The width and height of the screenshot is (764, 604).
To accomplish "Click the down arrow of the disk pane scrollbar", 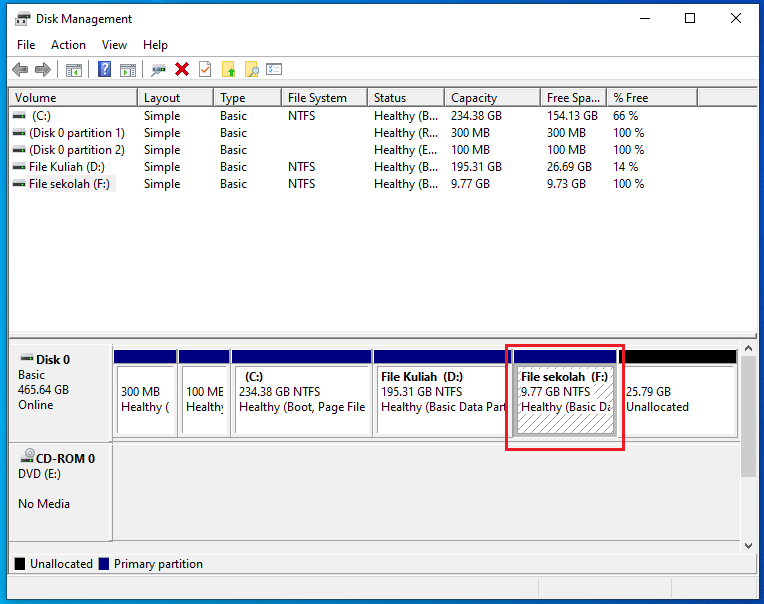I will [750, 546].
